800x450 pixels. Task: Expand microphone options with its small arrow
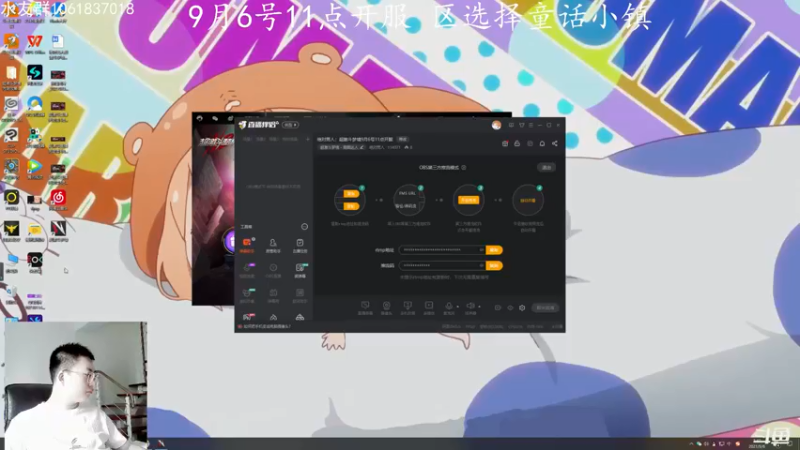pos(458,307)
